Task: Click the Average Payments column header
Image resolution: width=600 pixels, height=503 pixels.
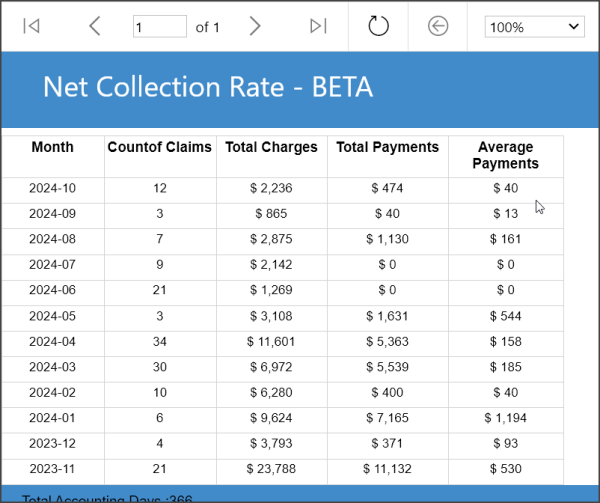Action: (505, 156)
